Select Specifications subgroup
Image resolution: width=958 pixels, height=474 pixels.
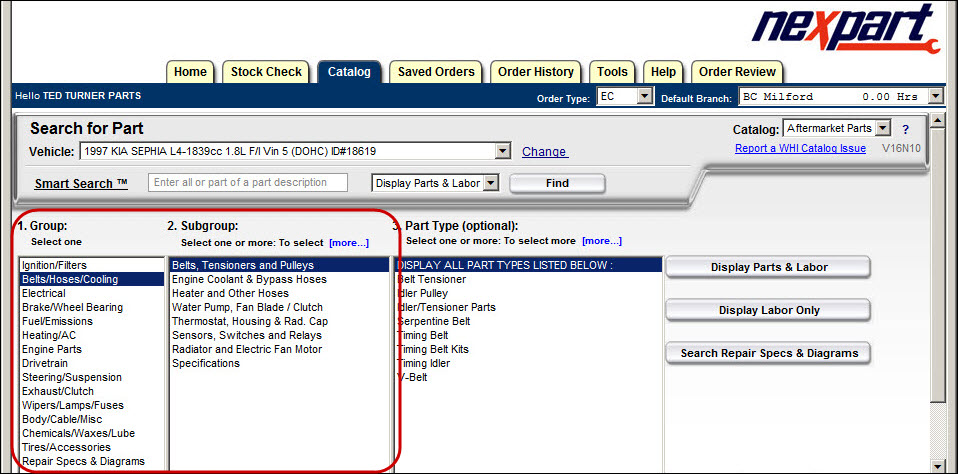click(279, 363)
